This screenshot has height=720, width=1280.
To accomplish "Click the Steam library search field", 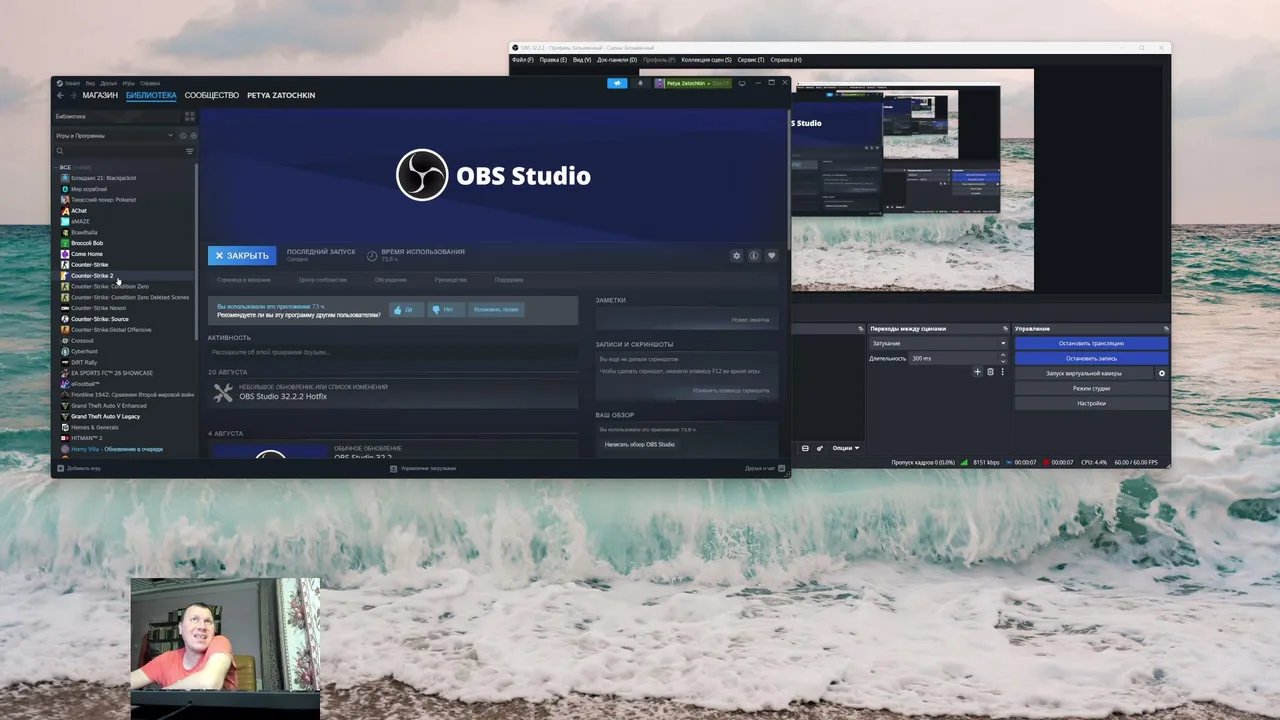I will coord(118,151).
